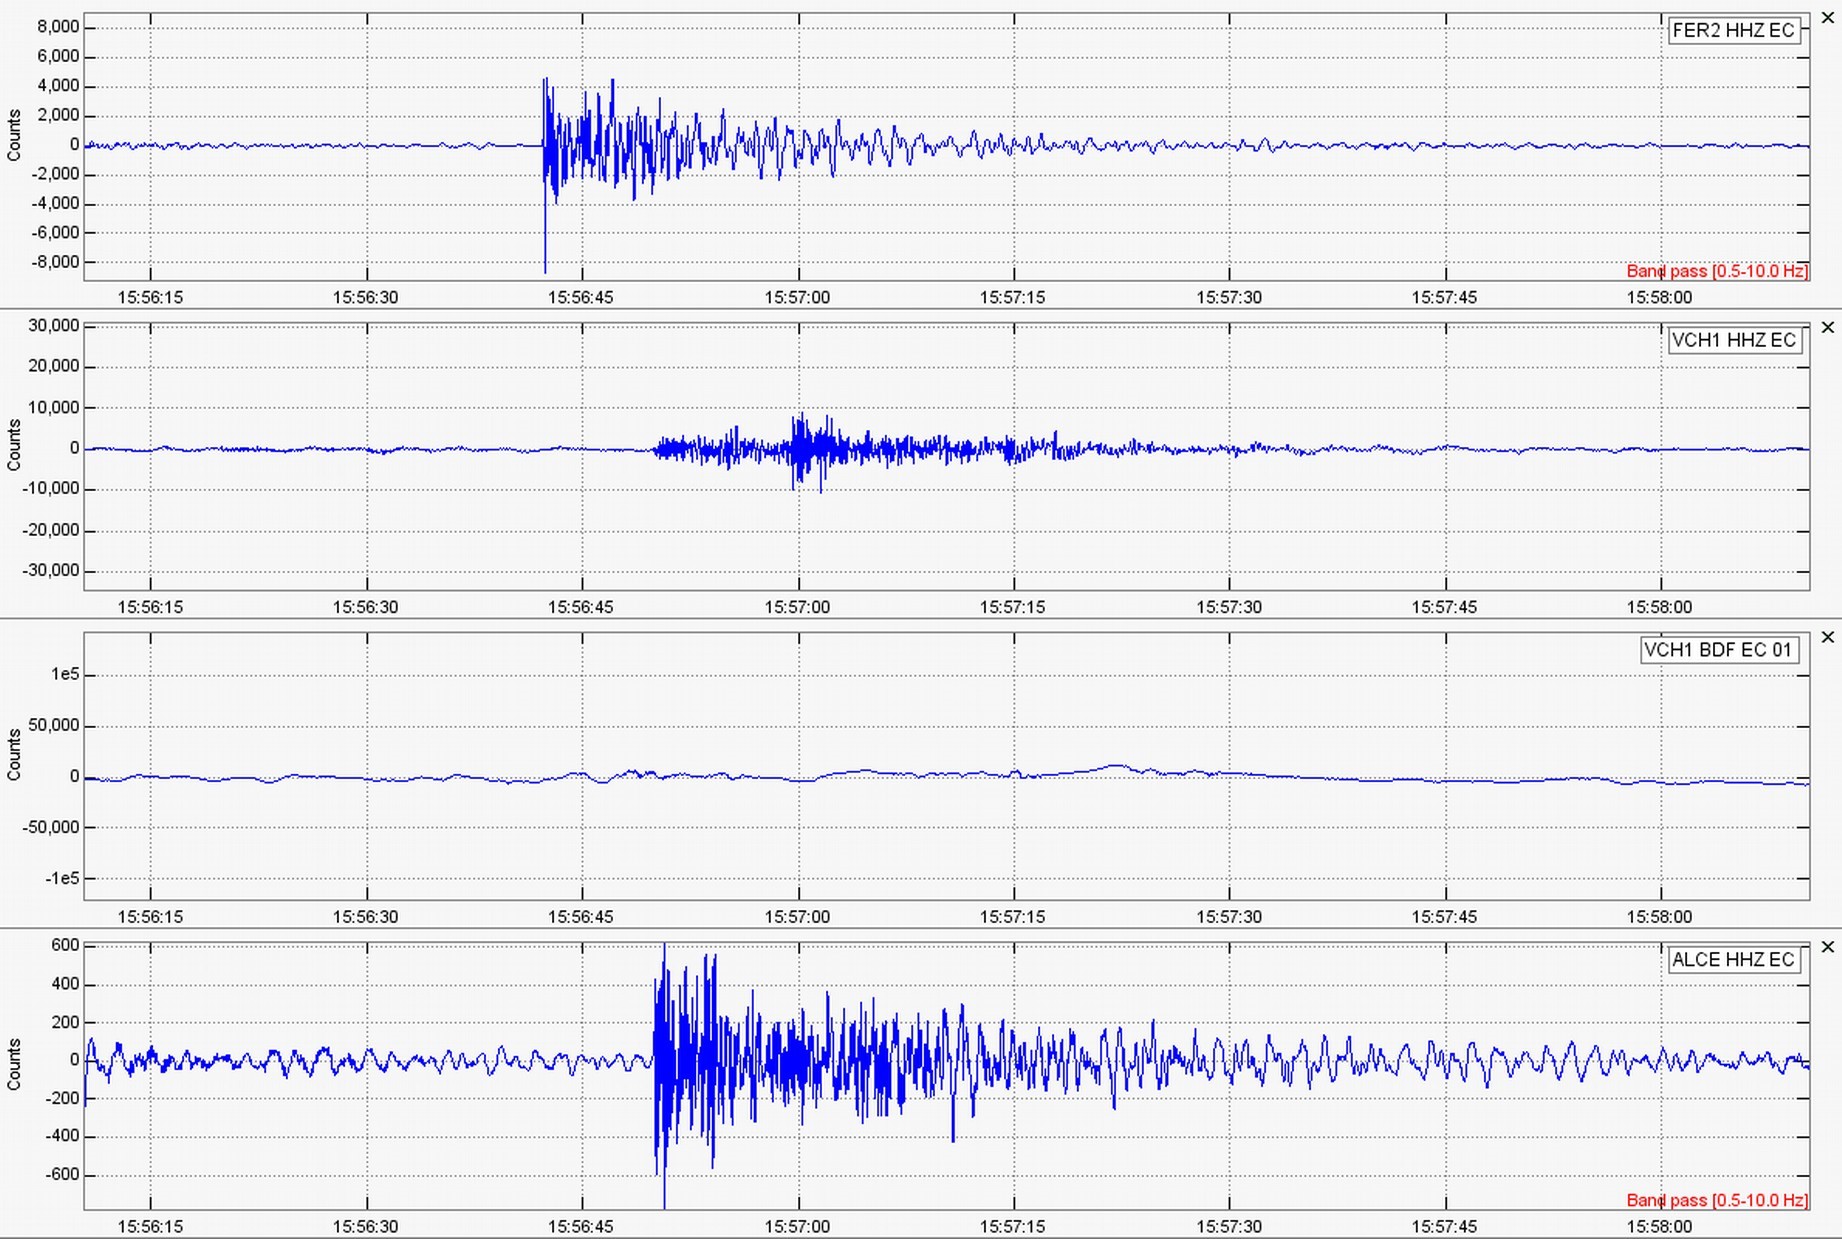The image size is (1842, 1239).
Task: Click 15:57:45 time tick under VCH1 HHZ panel
Action: [x=1444, y=607]
